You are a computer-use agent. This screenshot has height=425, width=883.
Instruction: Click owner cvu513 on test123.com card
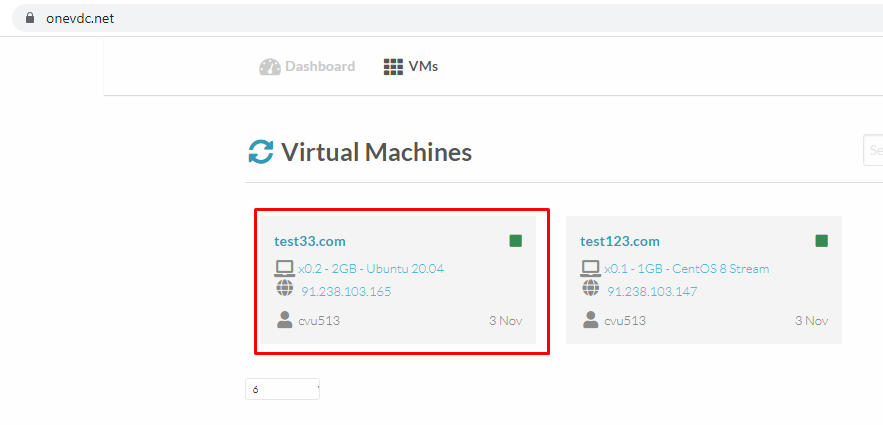pyautogui.click(x=625, y=321)
